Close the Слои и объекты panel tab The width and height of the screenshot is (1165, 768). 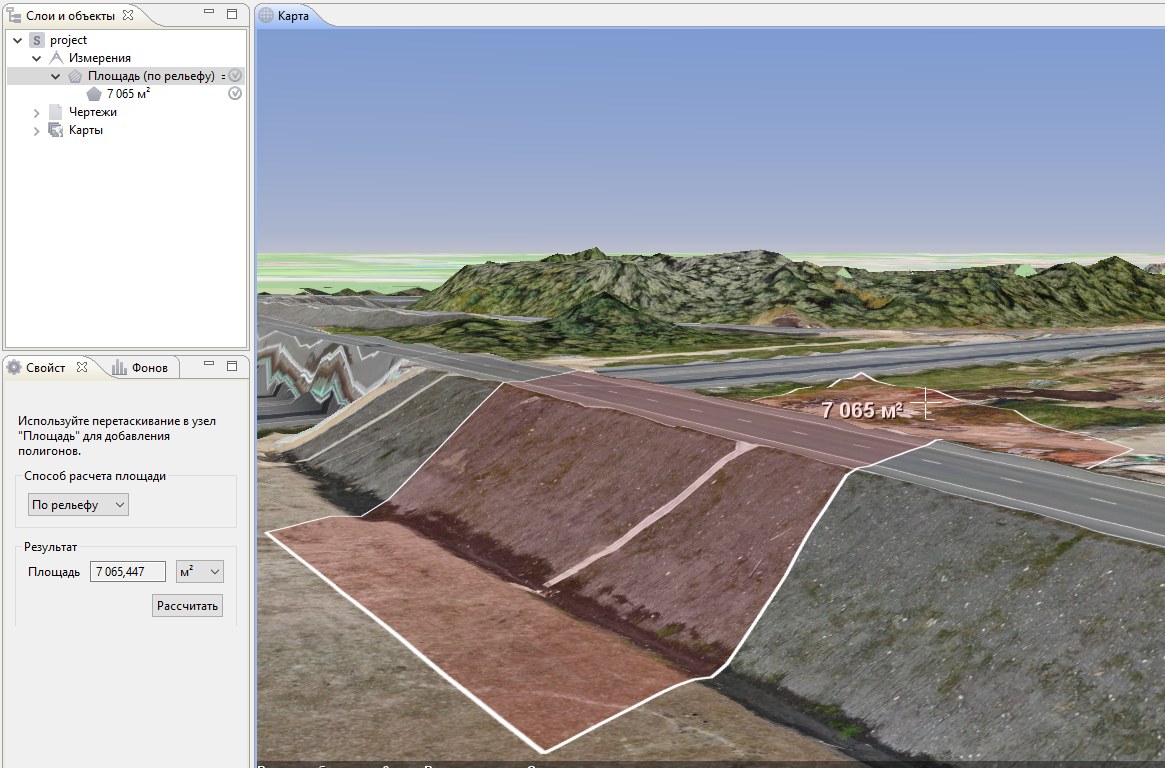pos(127,15)
